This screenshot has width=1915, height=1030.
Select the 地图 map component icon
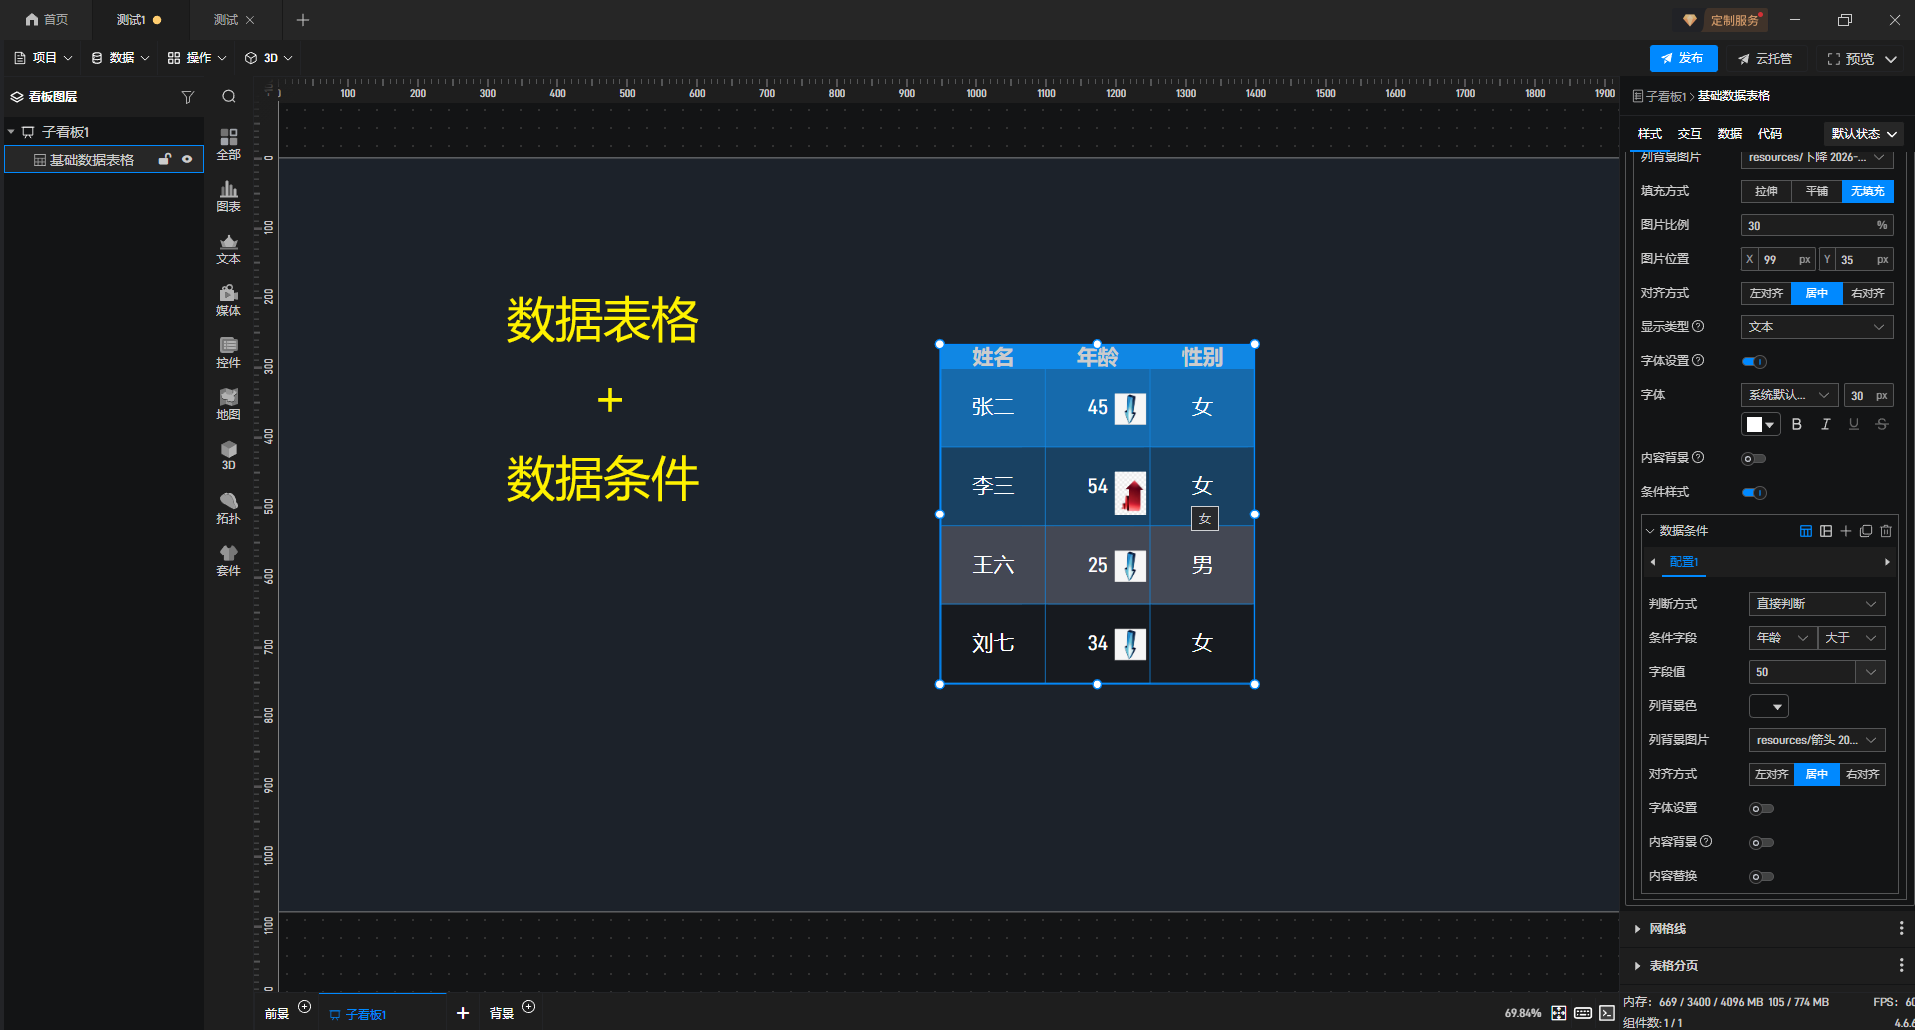(x=228, y=403)
